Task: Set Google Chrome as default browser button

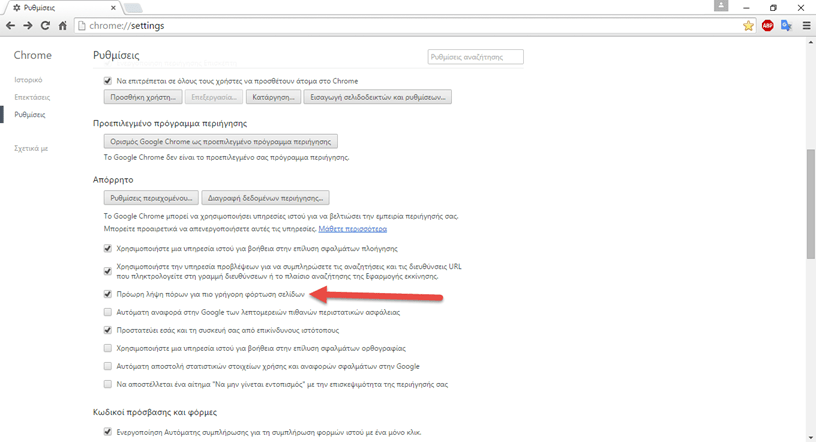Action: (x=221, y=141)
